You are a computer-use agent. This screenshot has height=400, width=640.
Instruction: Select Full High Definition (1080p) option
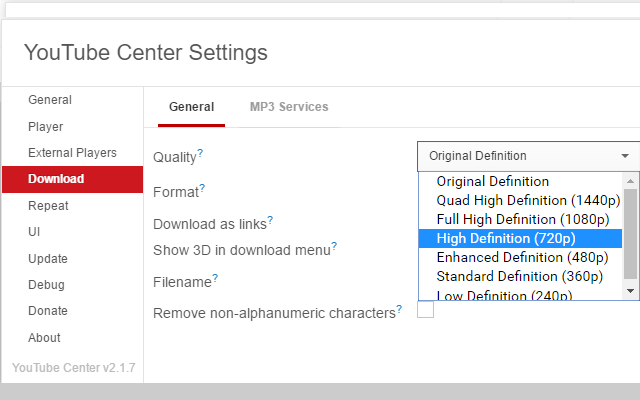pyautogui.click(x=520, y=220)
